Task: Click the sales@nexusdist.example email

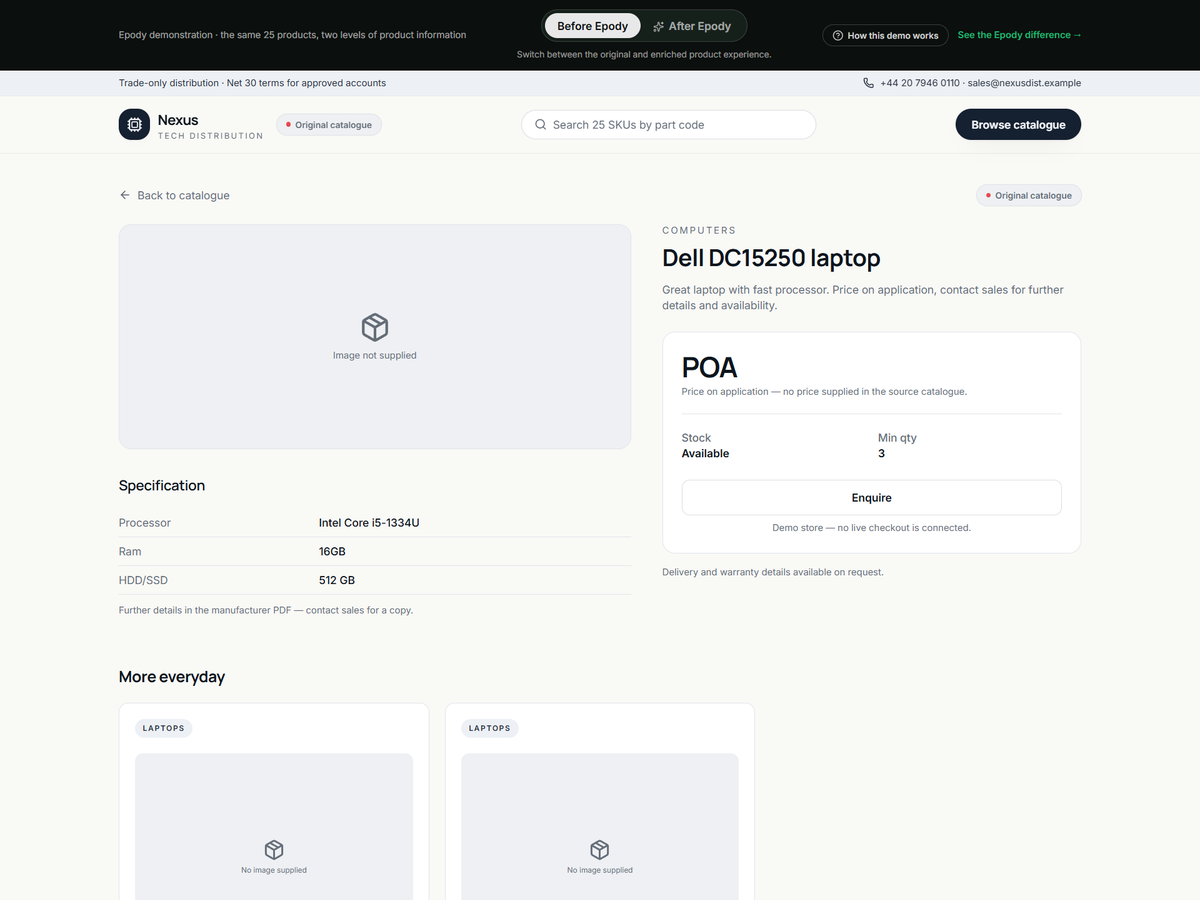Action: pos(1024,83)
